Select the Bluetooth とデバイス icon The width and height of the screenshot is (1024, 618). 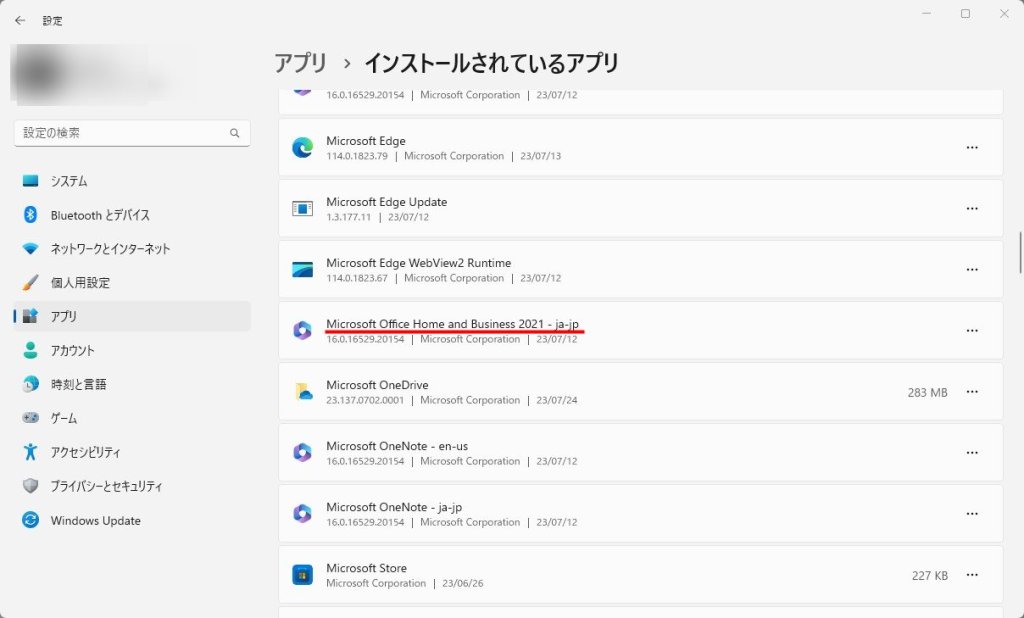coord(30,215)
